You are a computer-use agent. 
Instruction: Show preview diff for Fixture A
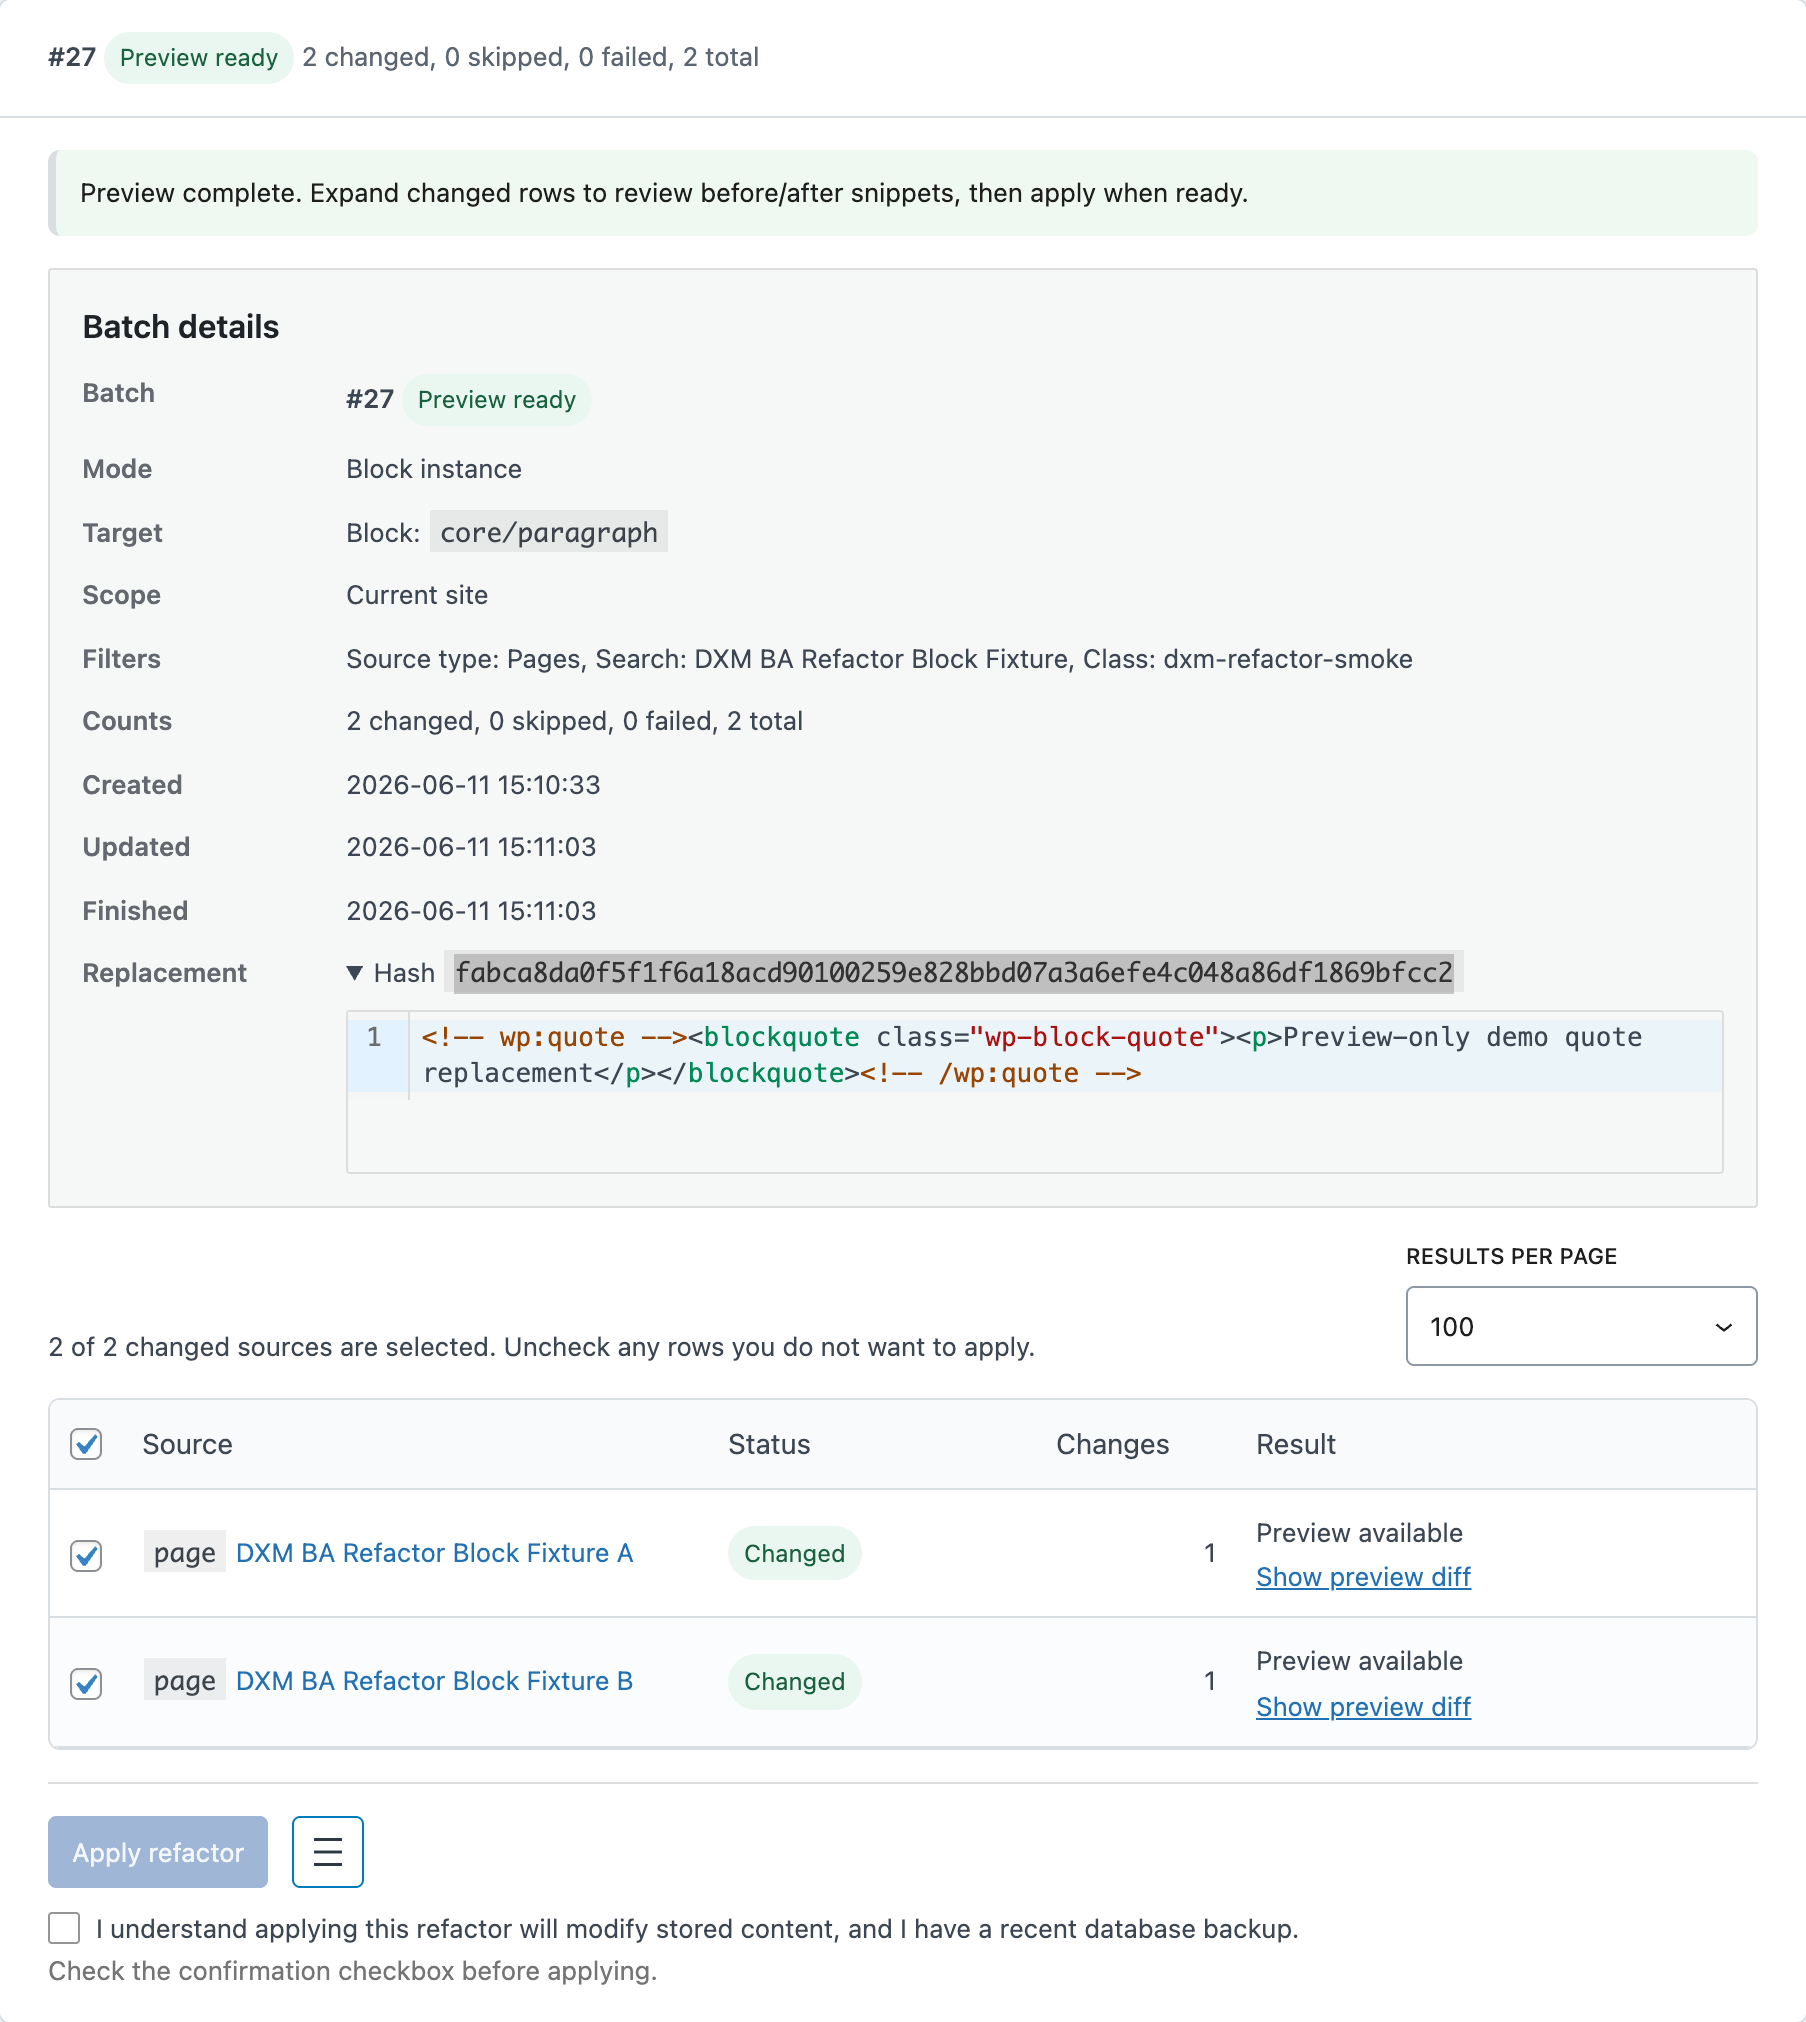1363,1577
